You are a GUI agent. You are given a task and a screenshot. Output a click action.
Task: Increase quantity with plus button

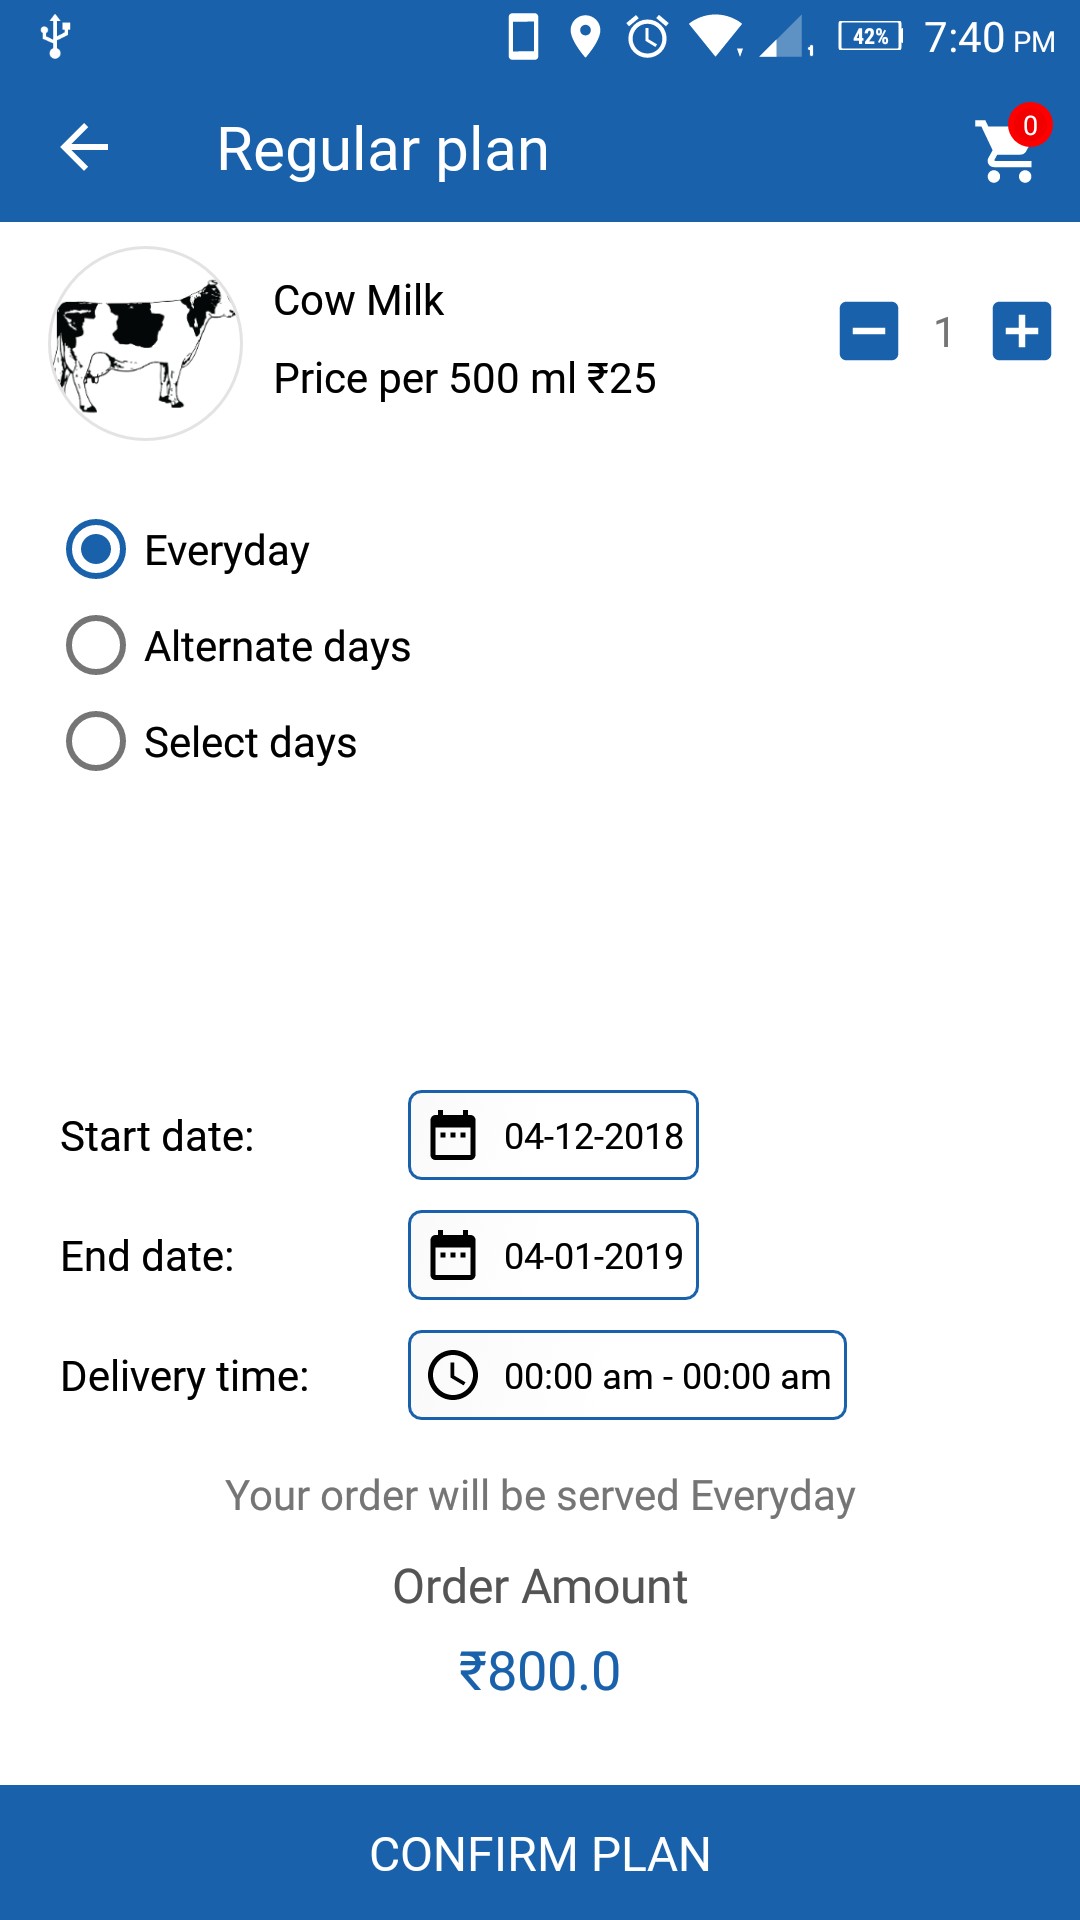pos(1021,331)
